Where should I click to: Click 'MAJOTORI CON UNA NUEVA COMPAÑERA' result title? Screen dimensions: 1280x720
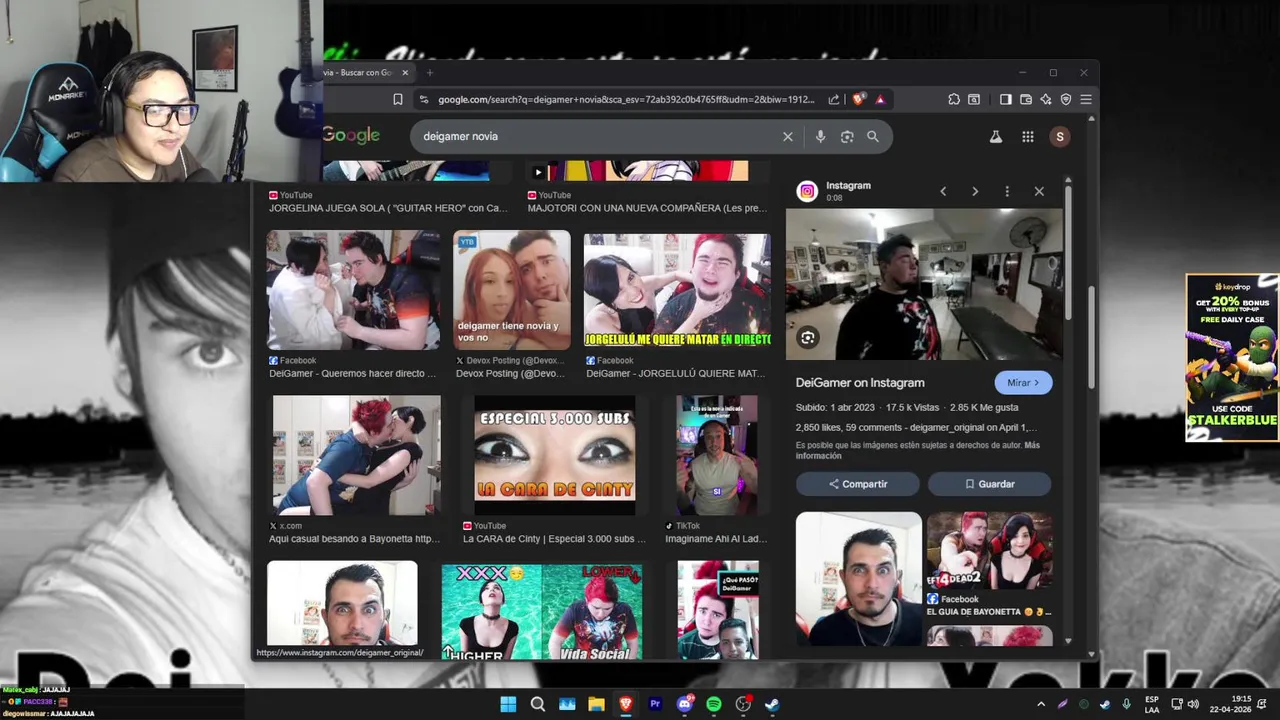click(647, 208)
